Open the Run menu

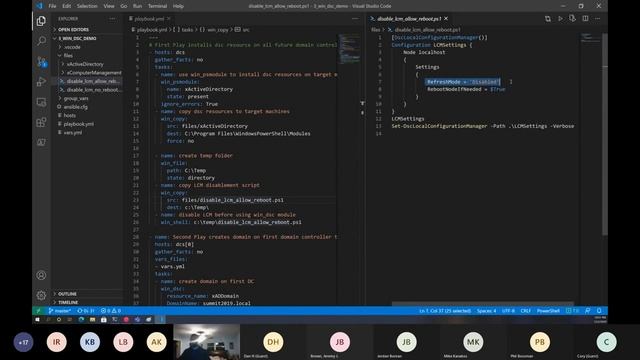[x=138, y=6]
